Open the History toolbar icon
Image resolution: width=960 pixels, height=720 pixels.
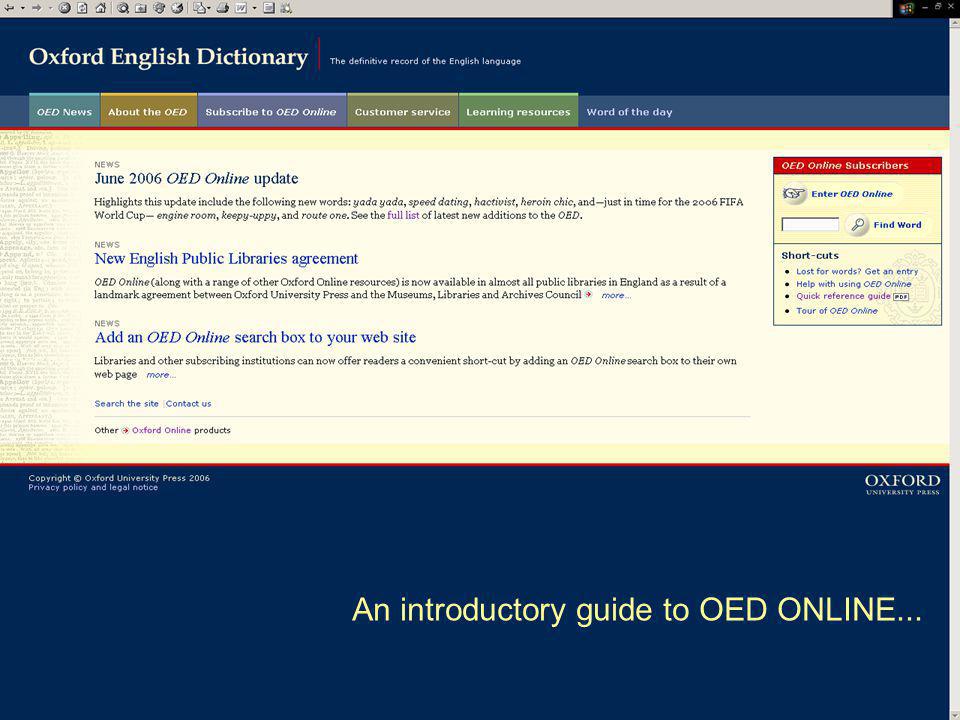tap(177, 8)
